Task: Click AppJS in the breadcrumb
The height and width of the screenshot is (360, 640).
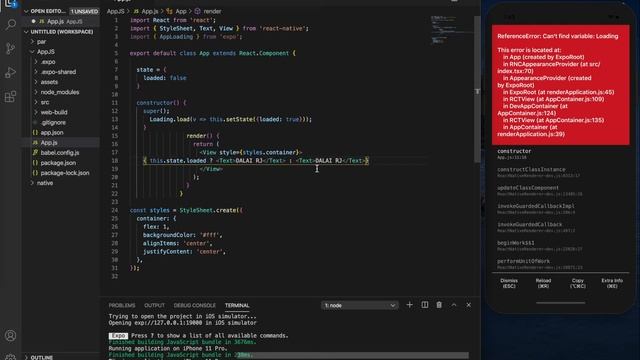Action: point(116,11)
